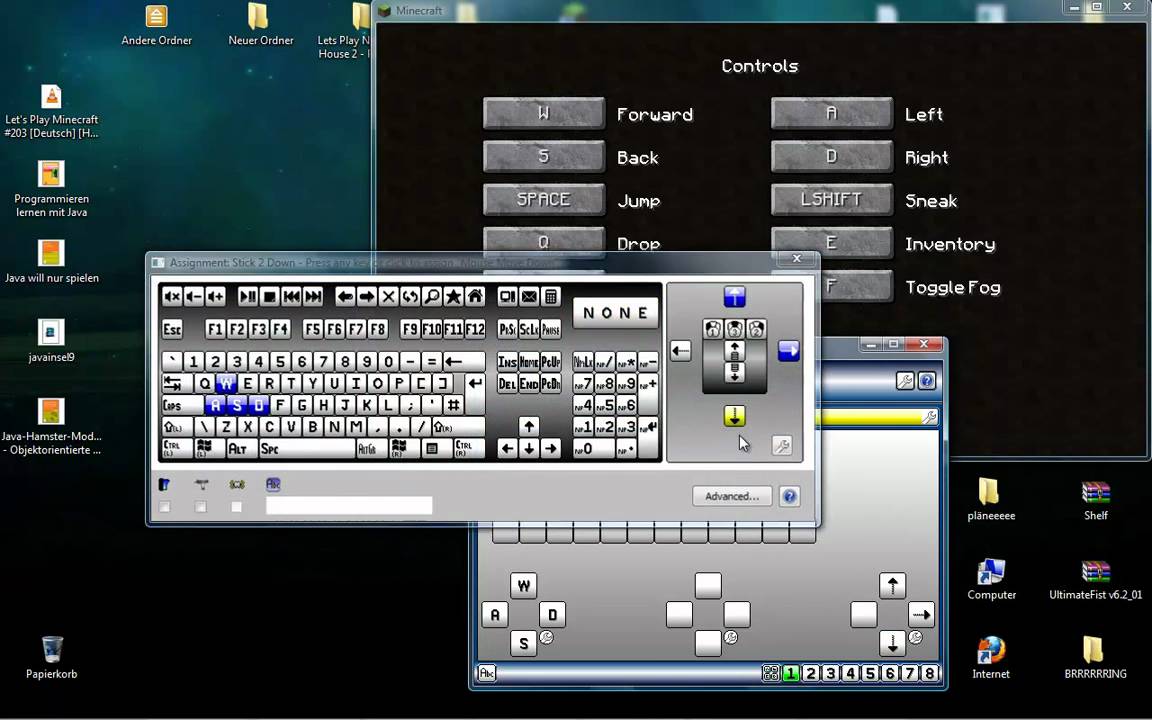Select the stop media key
Image resolution: width=1152 pixels, height=720 pixels.
[270, 297]
